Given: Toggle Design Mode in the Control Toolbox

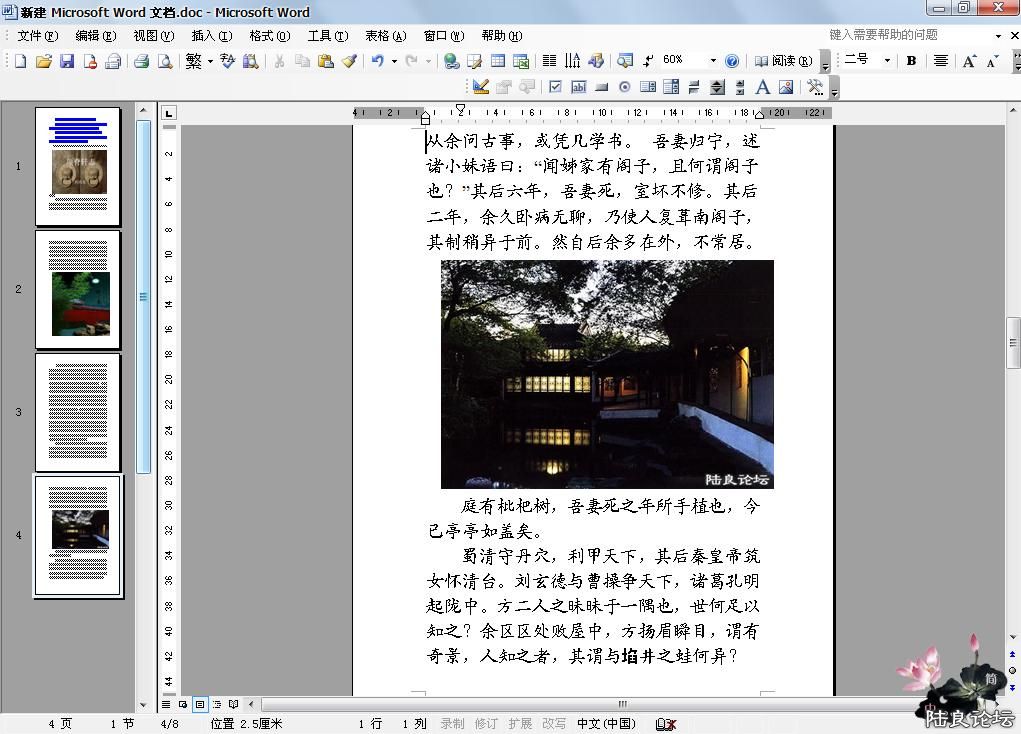Looking at the screenshot, I should pyautogui.click(x=481, y=87).
